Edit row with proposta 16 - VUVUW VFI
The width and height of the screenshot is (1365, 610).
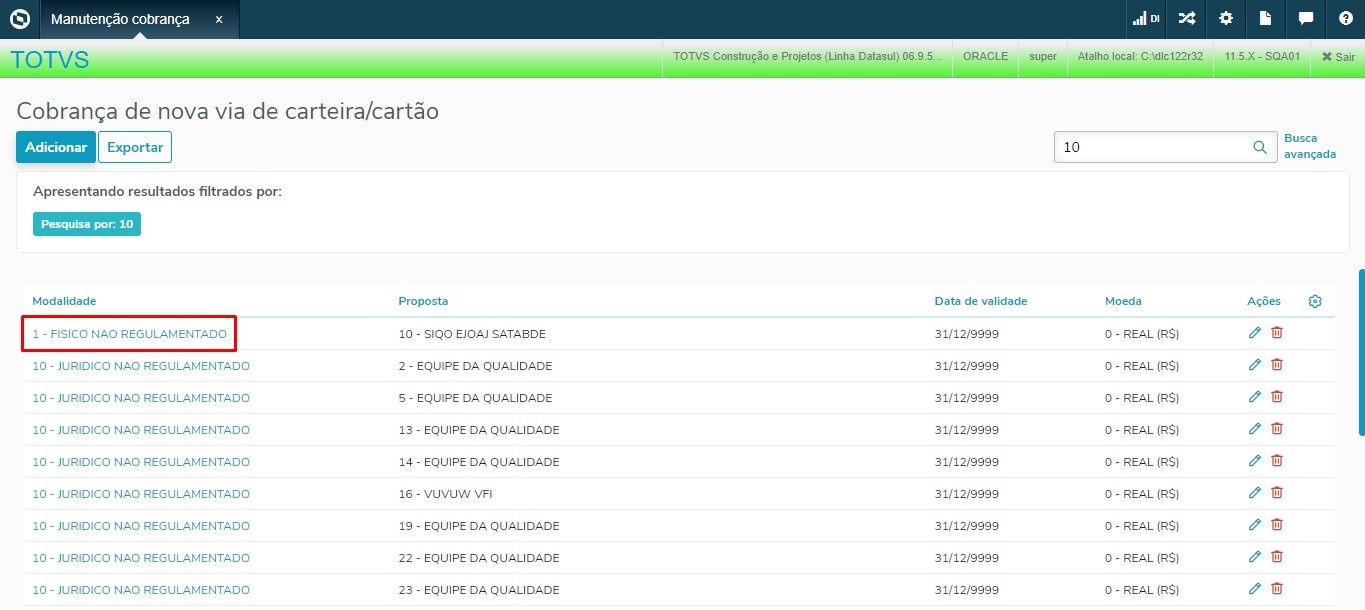pyautogui.click(x=1255, y=493)
